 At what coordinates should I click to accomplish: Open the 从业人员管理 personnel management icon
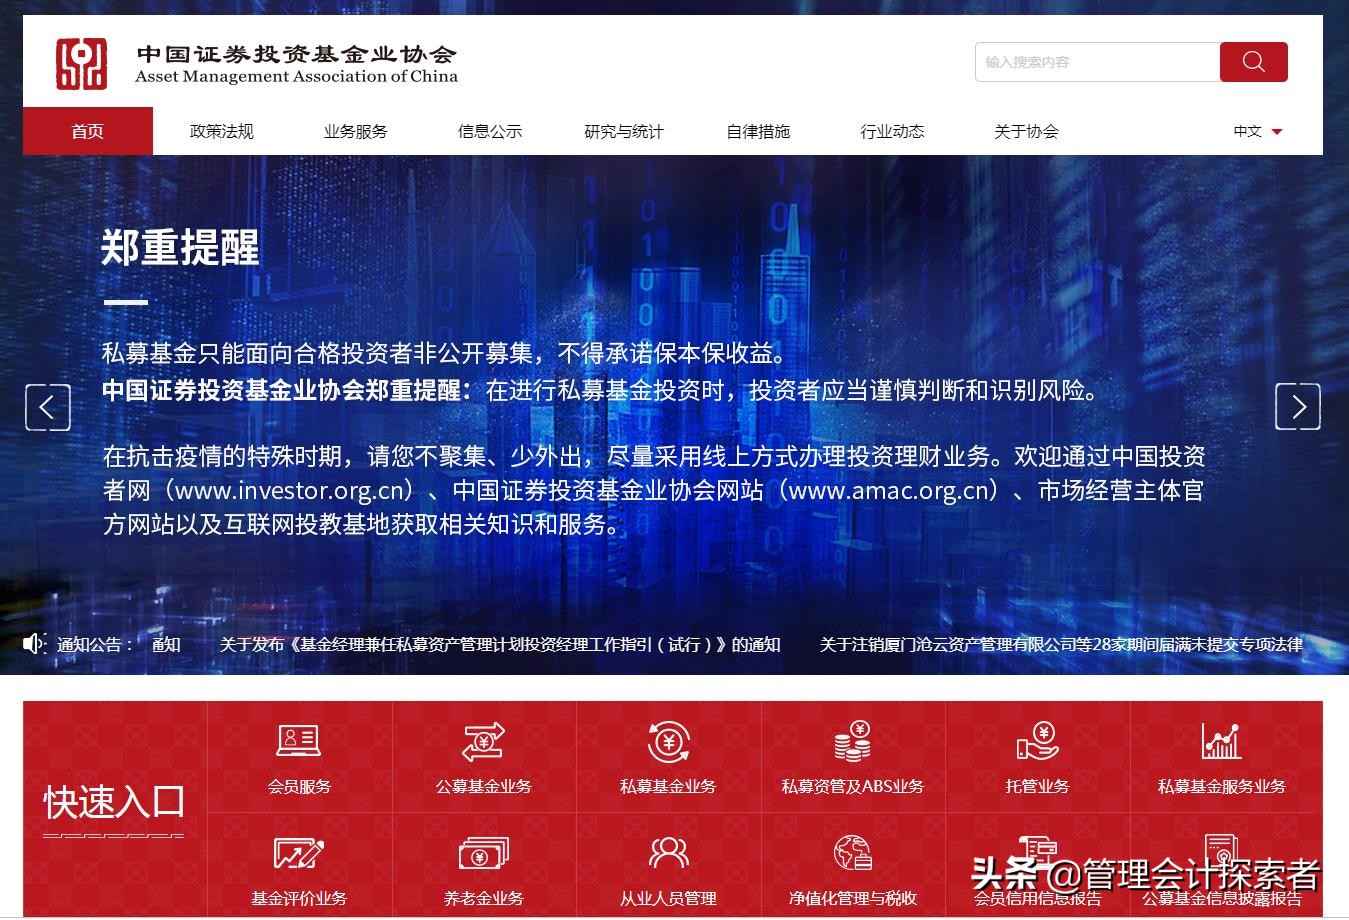(667, 868)
